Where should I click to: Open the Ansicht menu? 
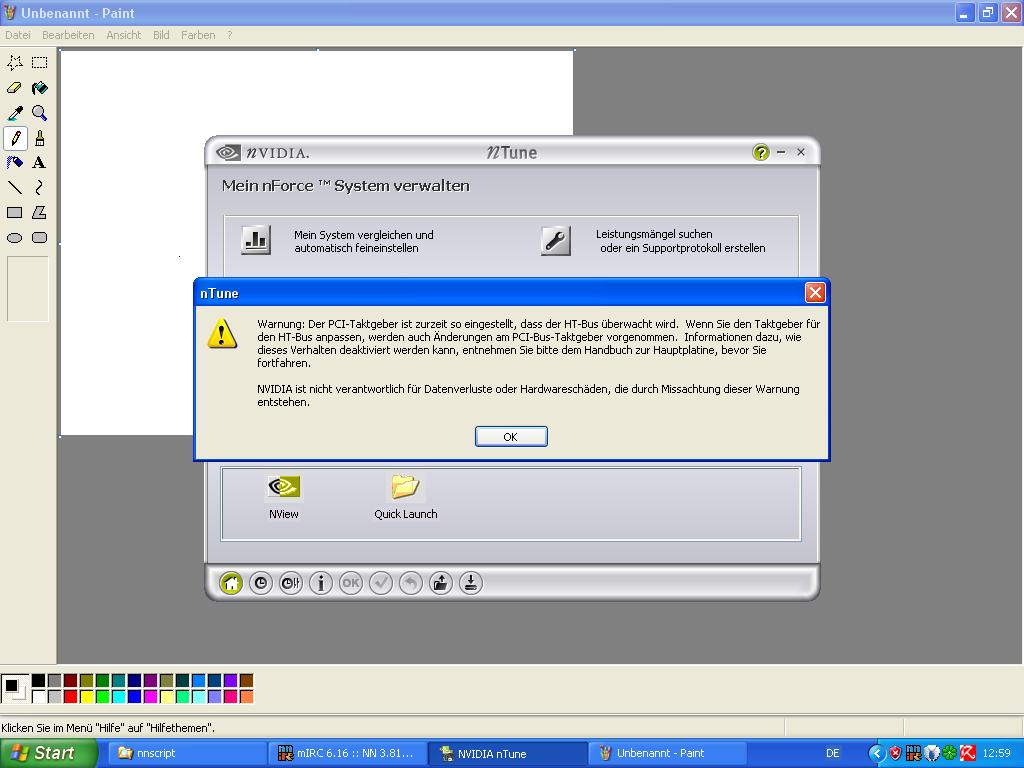click(123, 35)
